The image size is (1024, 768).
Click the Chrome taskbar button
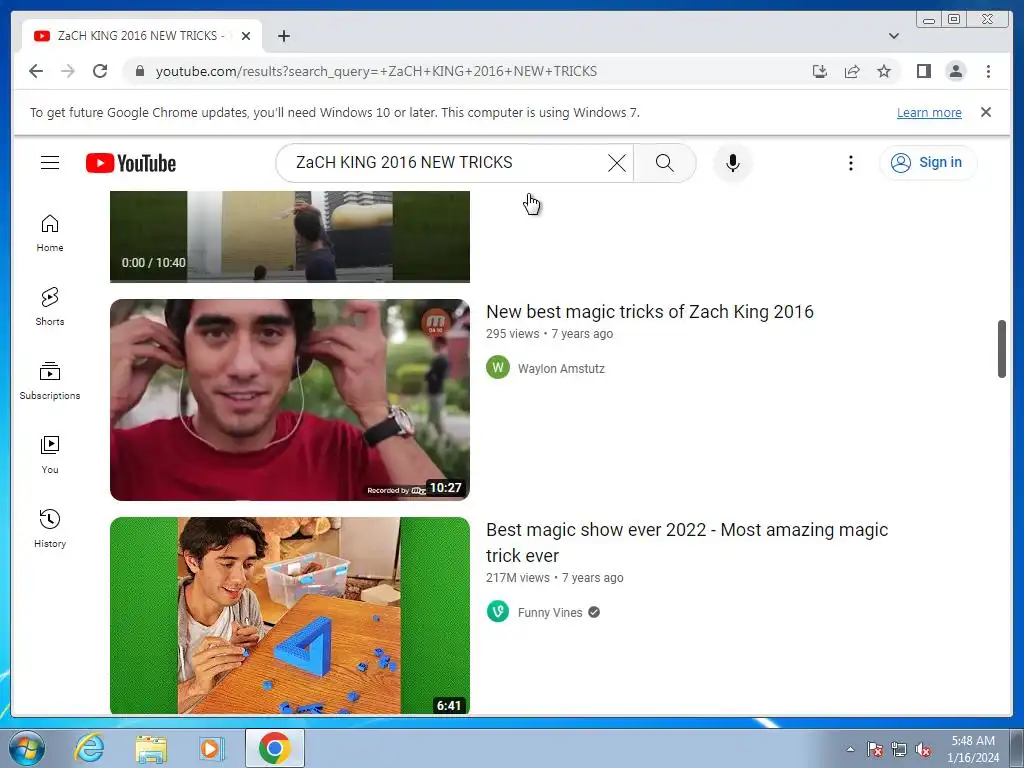pos(274,748)
